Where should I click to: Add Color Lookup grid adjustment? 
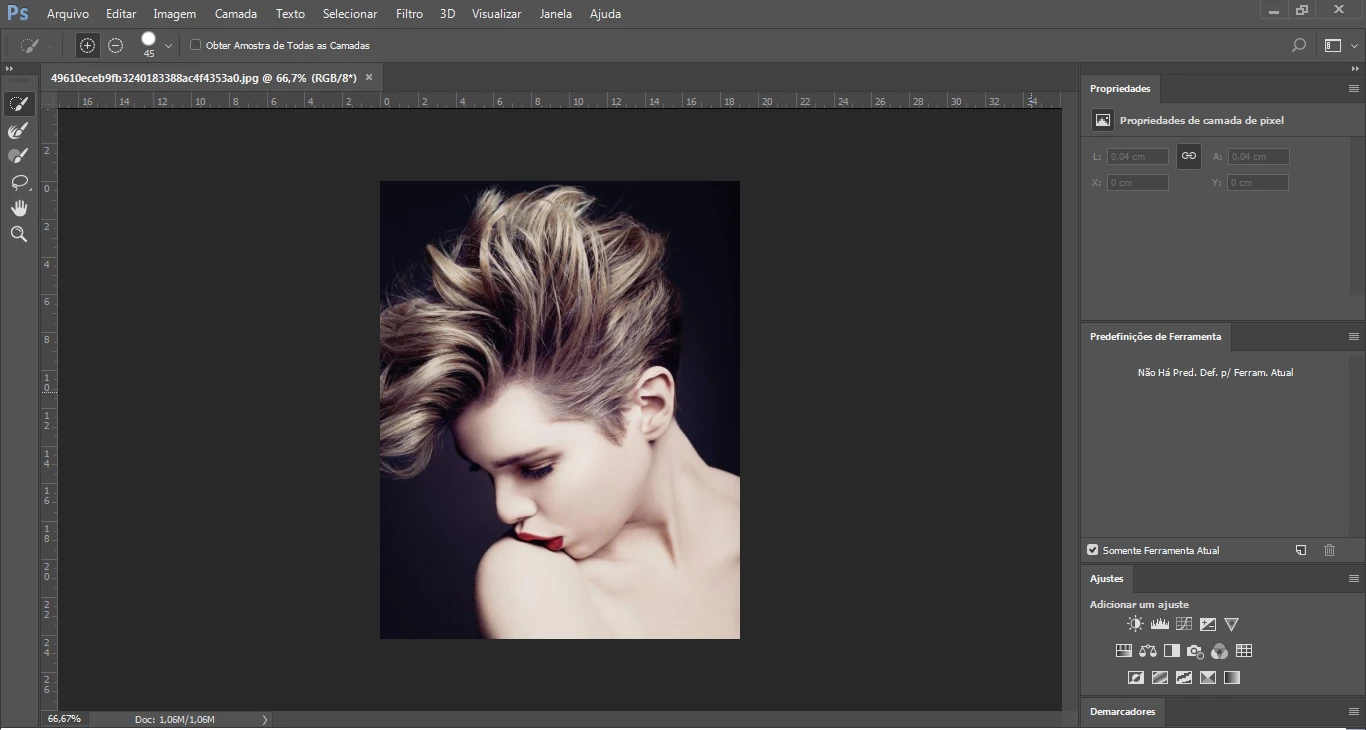(1244, 651)
